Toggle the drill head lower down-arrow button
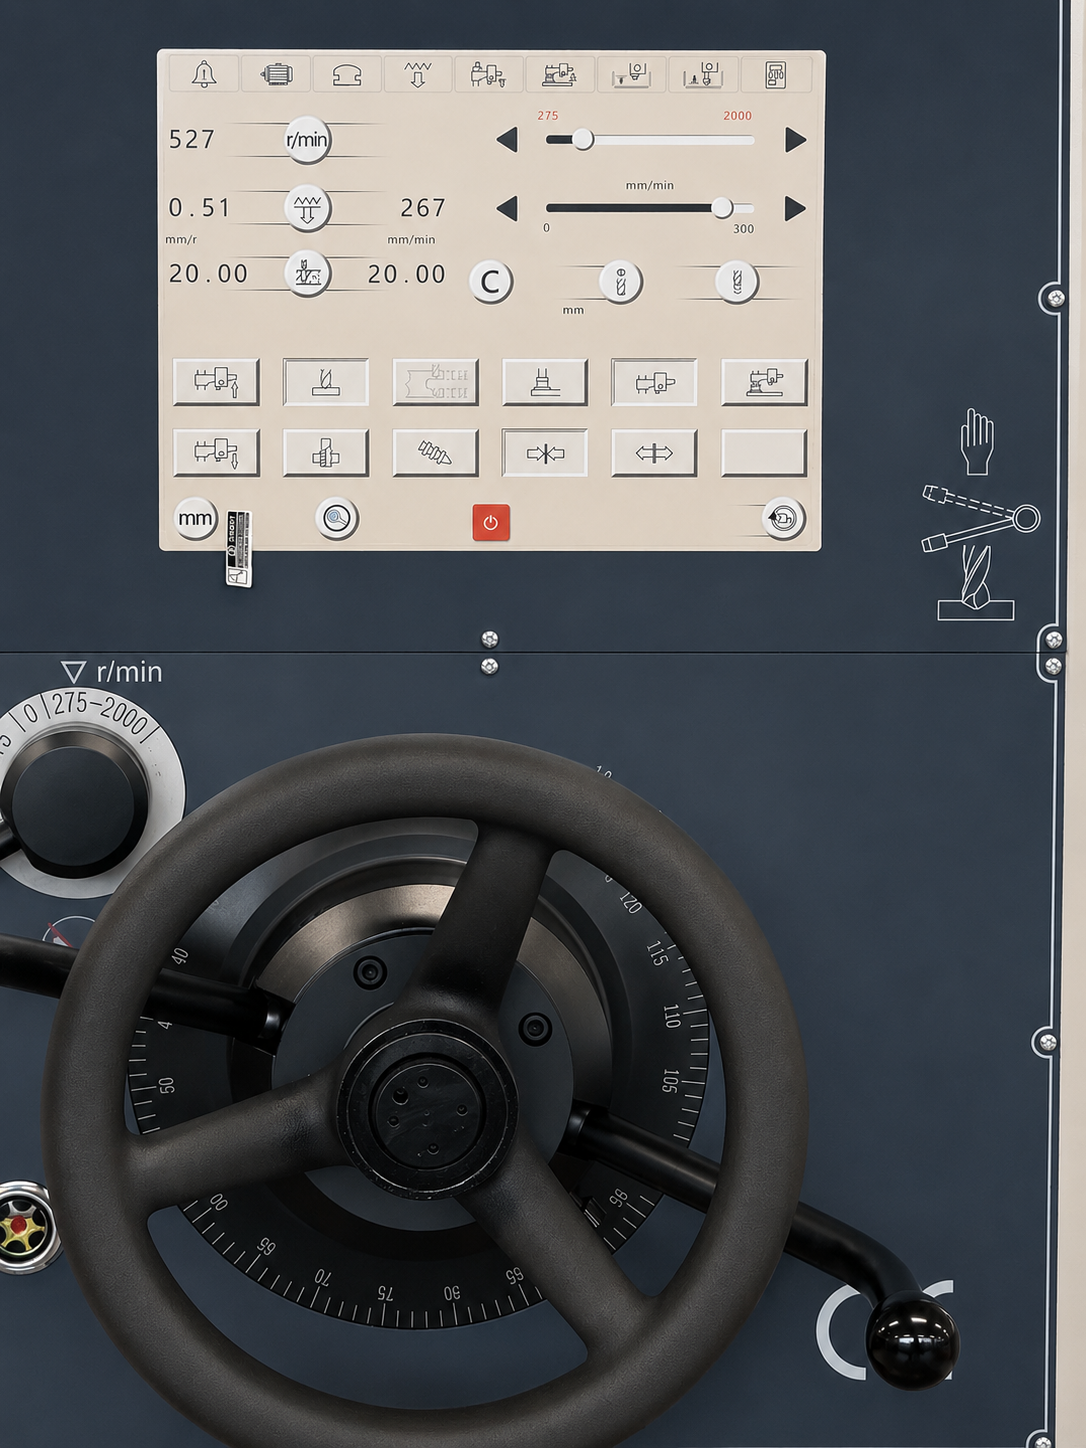 point(216,453)
